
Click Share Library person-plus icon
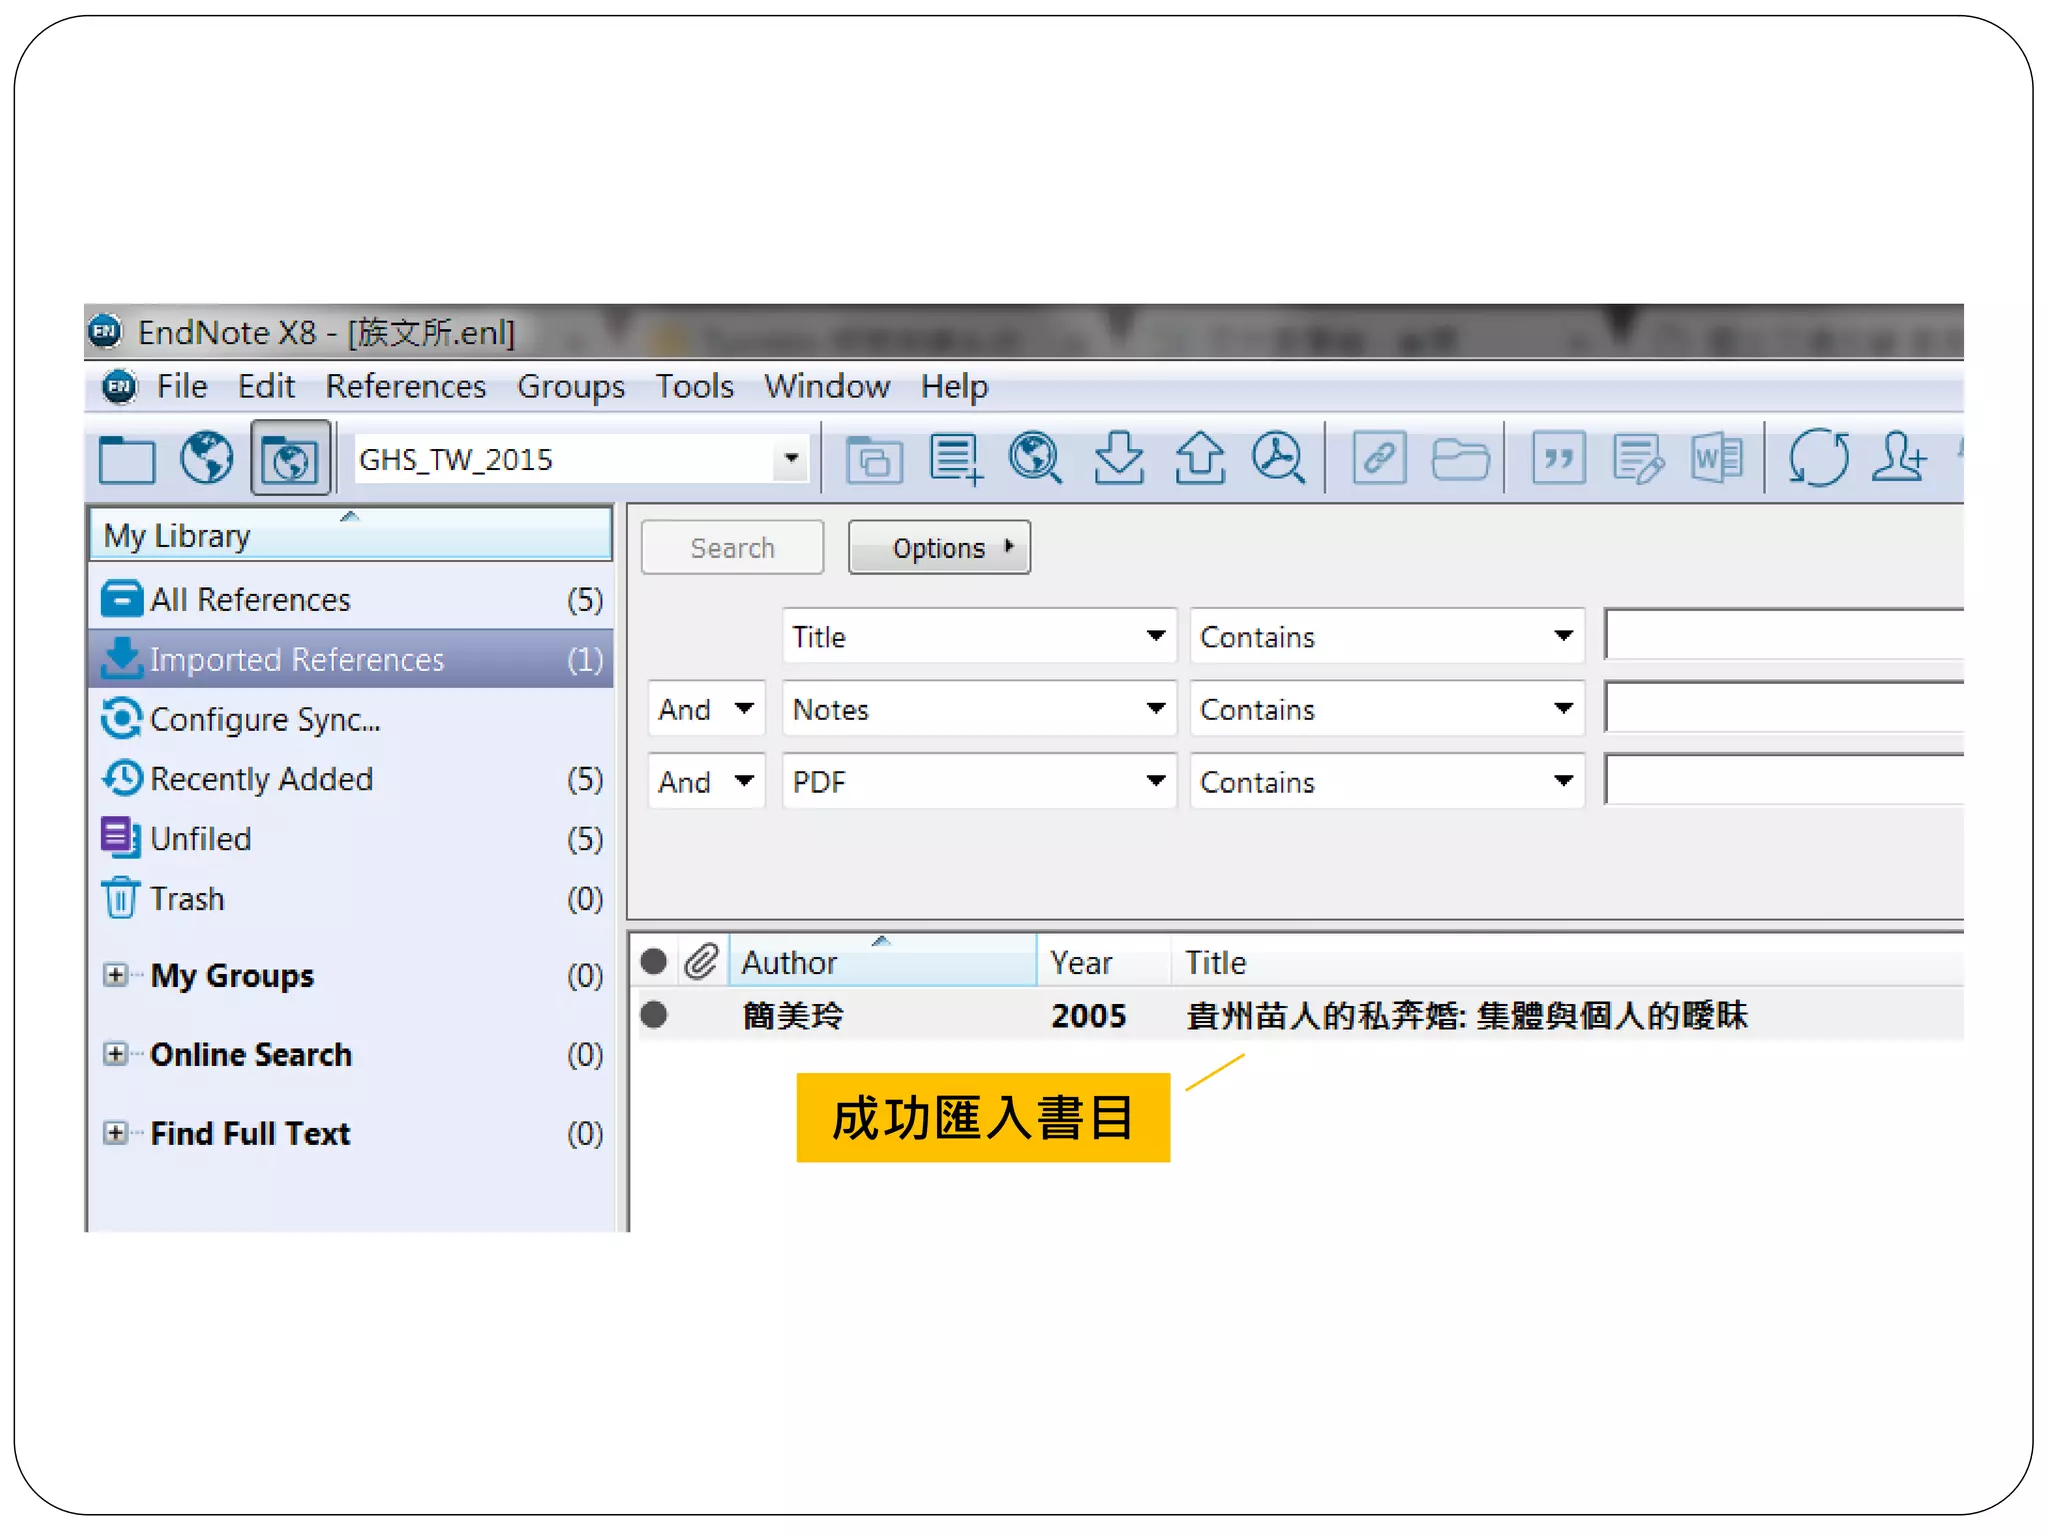pyautogui.click(x=1898, y=459)
